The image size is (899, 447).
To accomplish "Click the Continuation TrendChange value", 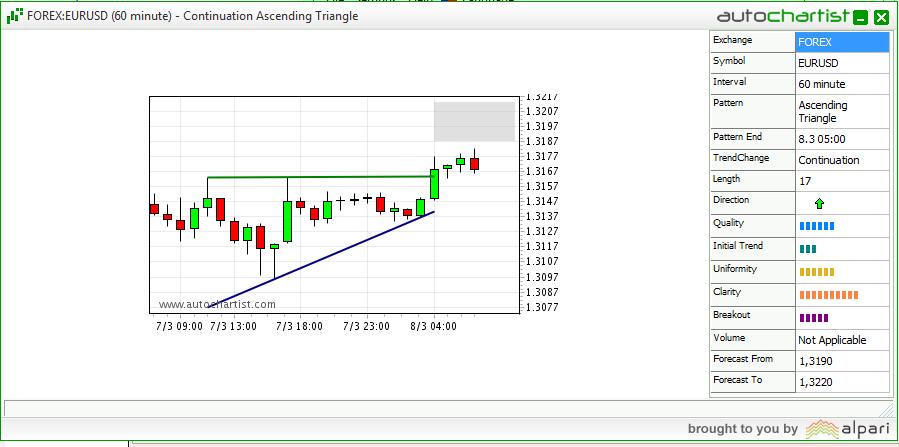I will (828, 160).
